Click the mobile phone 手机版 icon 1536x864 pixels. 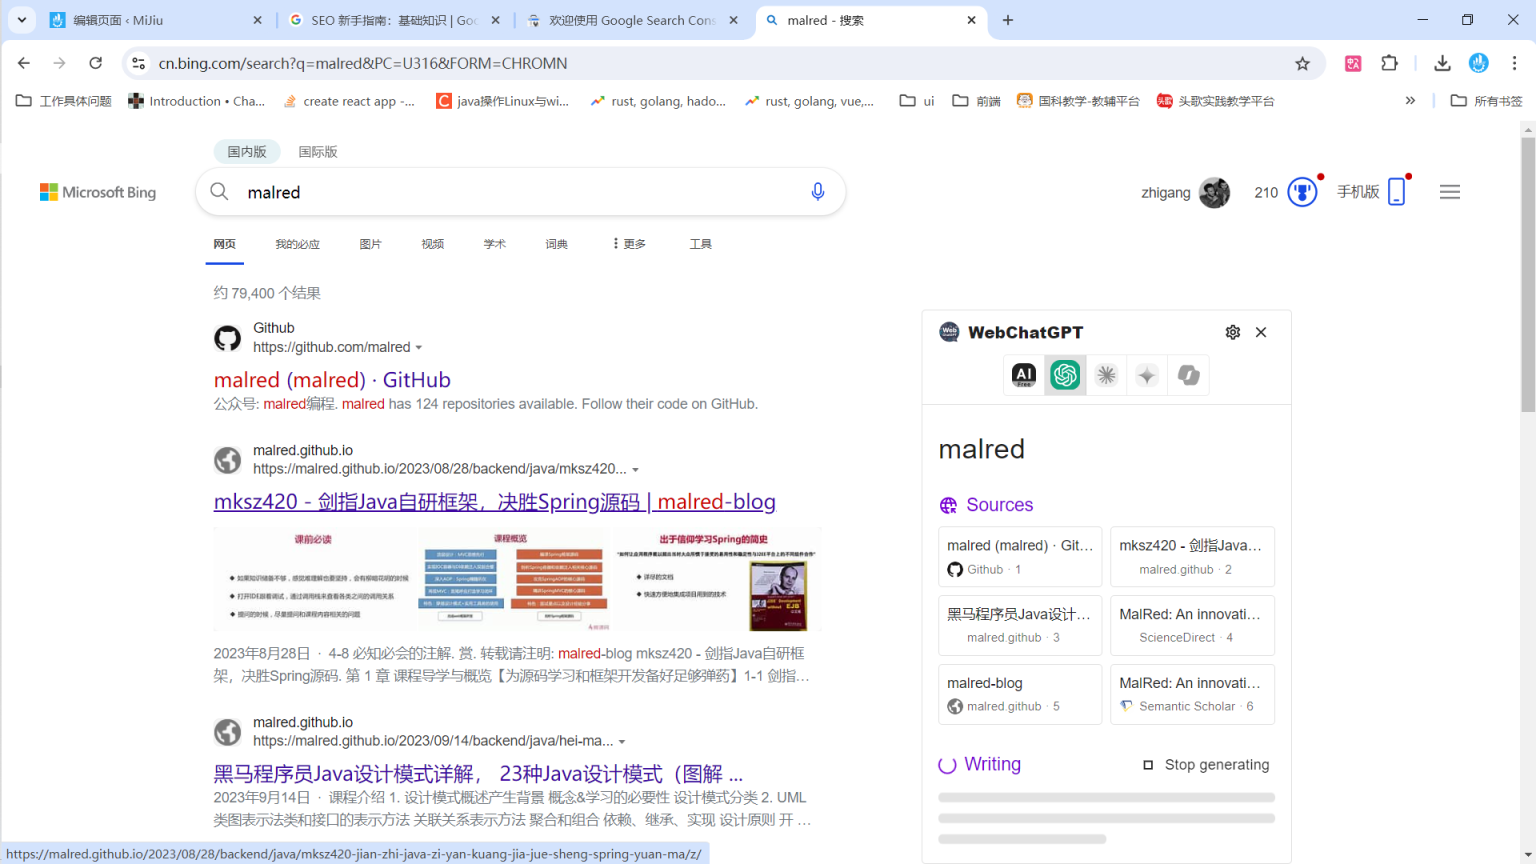click(x=1397, y=191)
